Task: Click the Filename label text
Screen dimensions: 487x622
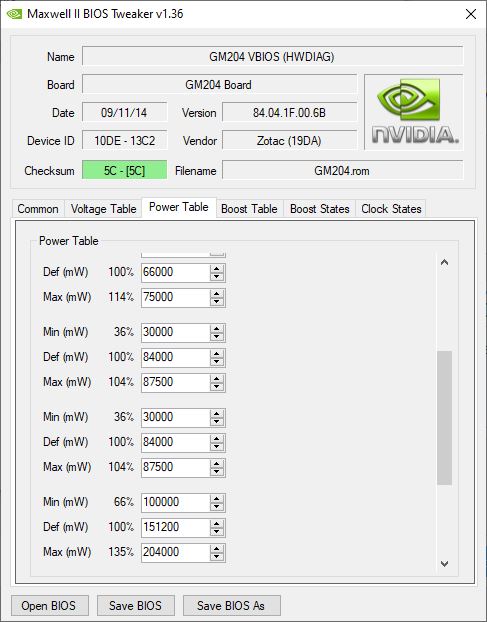Action: 196,171
